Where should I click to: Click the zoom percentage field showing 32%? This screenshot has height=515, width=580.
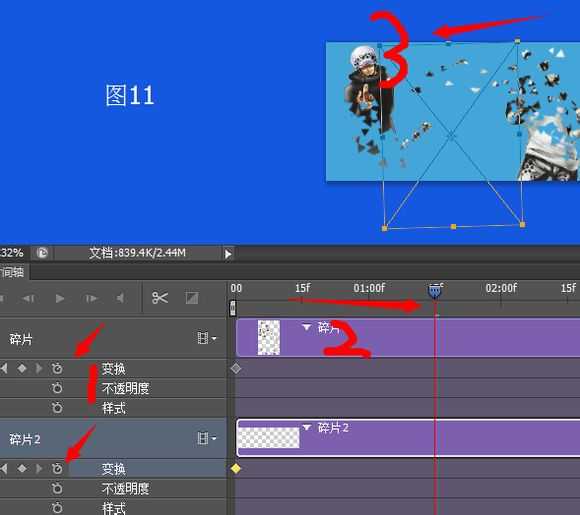(x=12, y=253)
